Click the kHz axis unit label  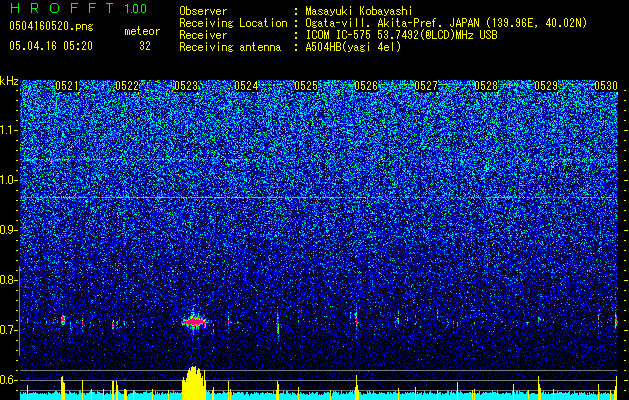point(9,81)
